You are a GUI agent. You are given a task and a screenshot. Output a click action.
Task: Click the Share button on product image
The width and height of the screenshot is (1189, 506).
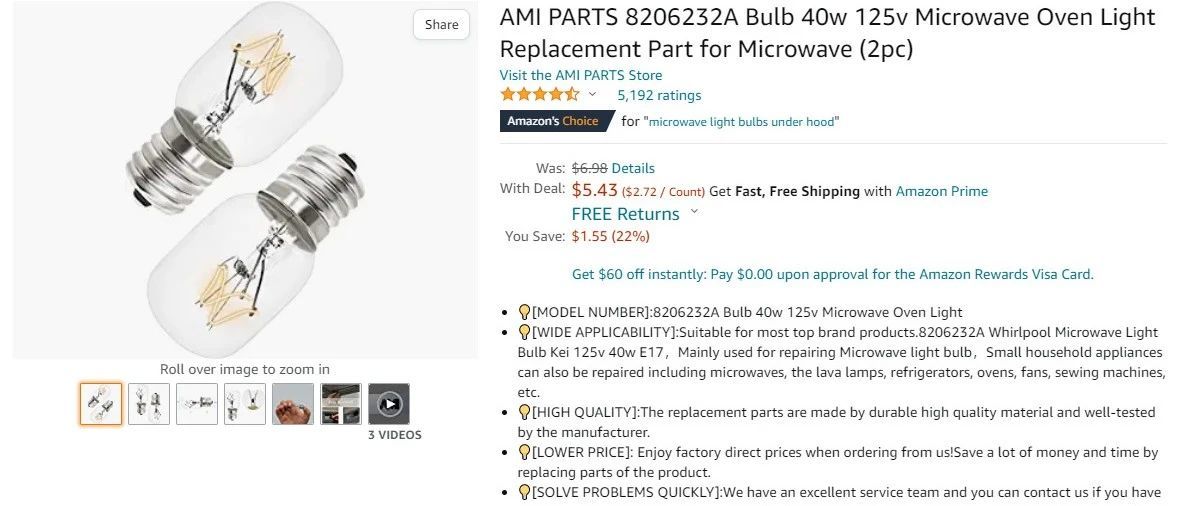coord(441,25)
